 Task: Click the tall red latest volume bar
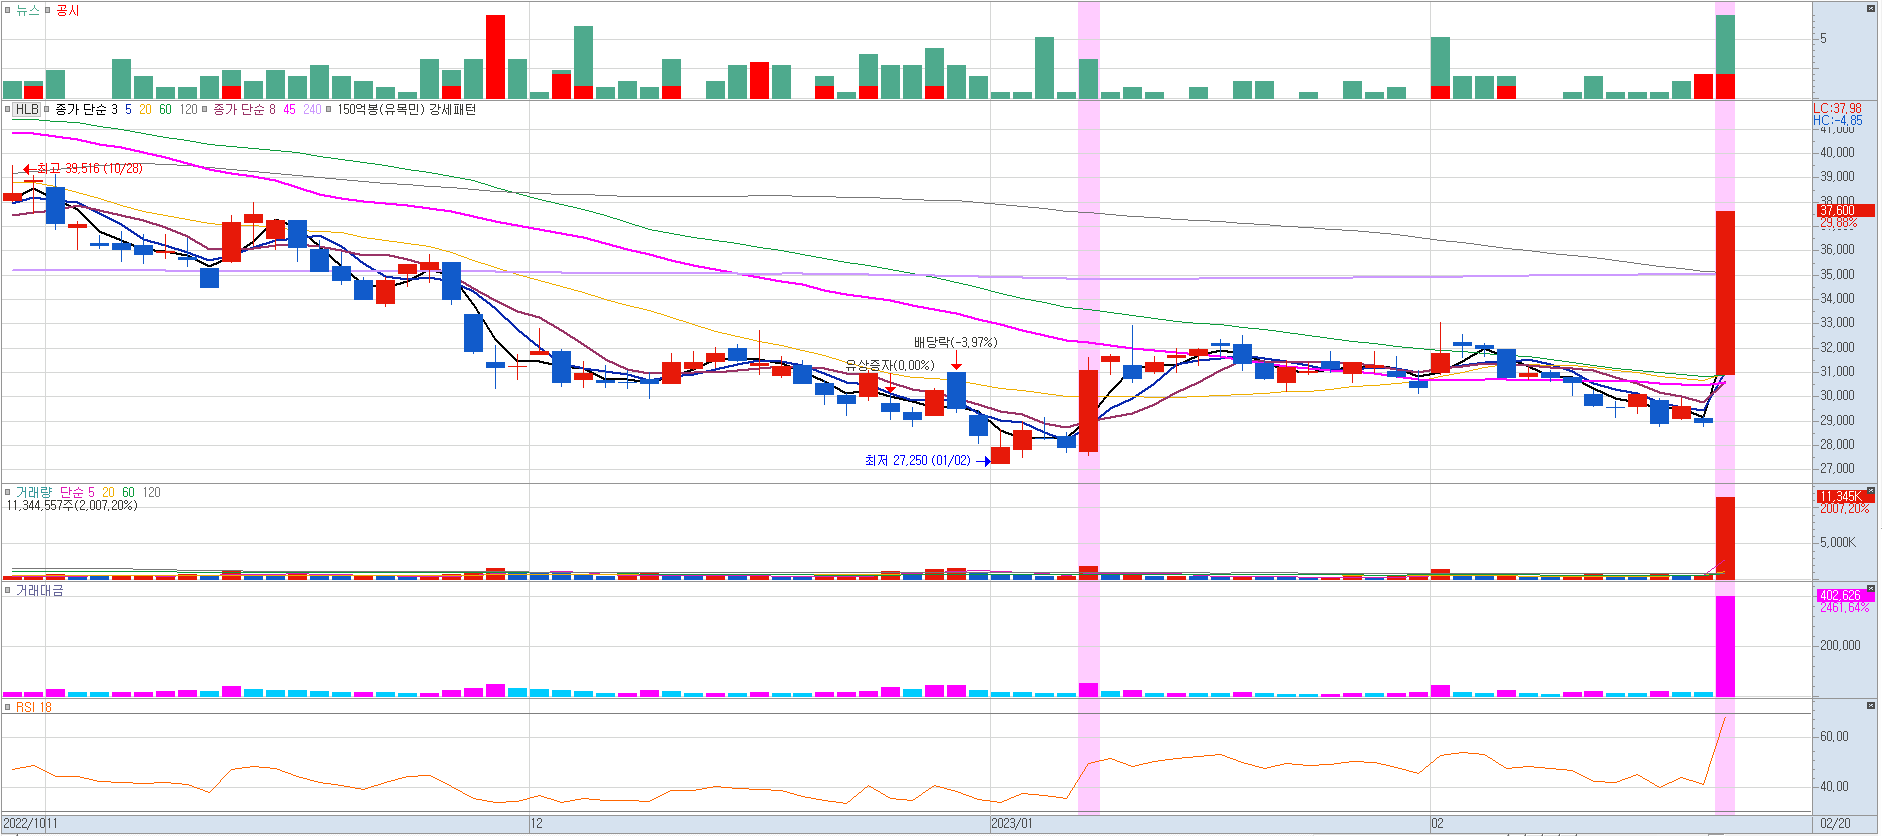tap(1725, 538)
